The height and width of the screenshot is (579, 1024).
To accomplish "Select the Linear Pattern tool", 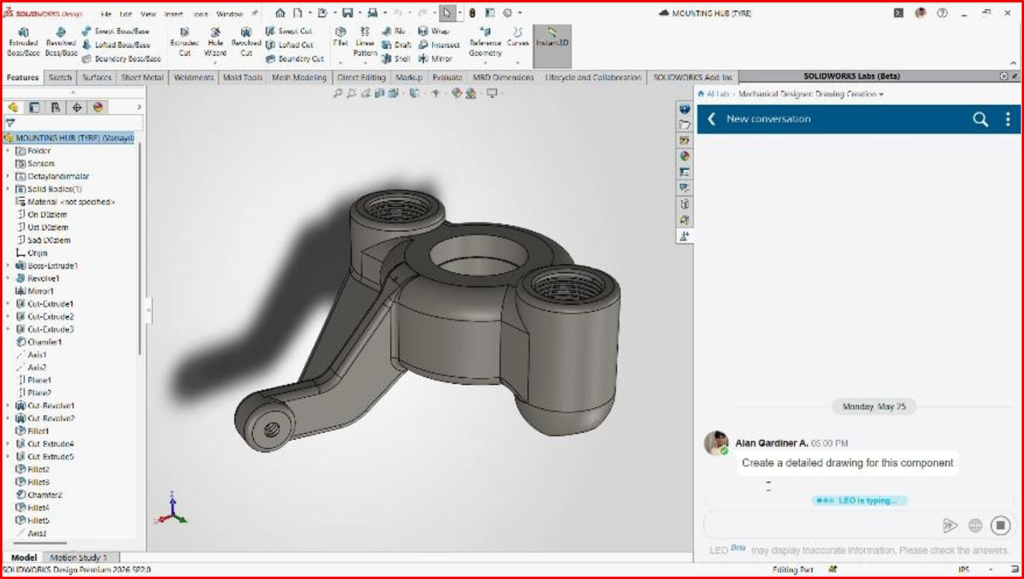I will (x=365, y=42).
